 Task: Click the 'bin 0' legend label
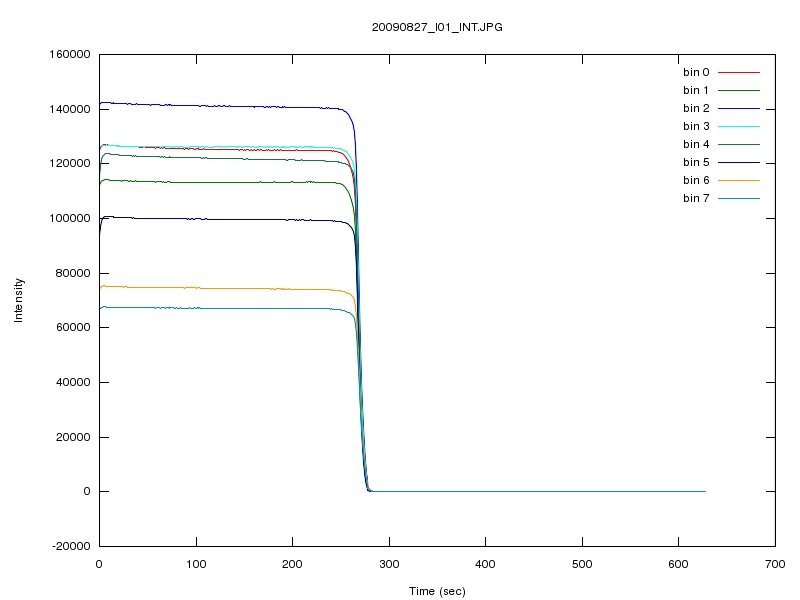pos(696,72)
